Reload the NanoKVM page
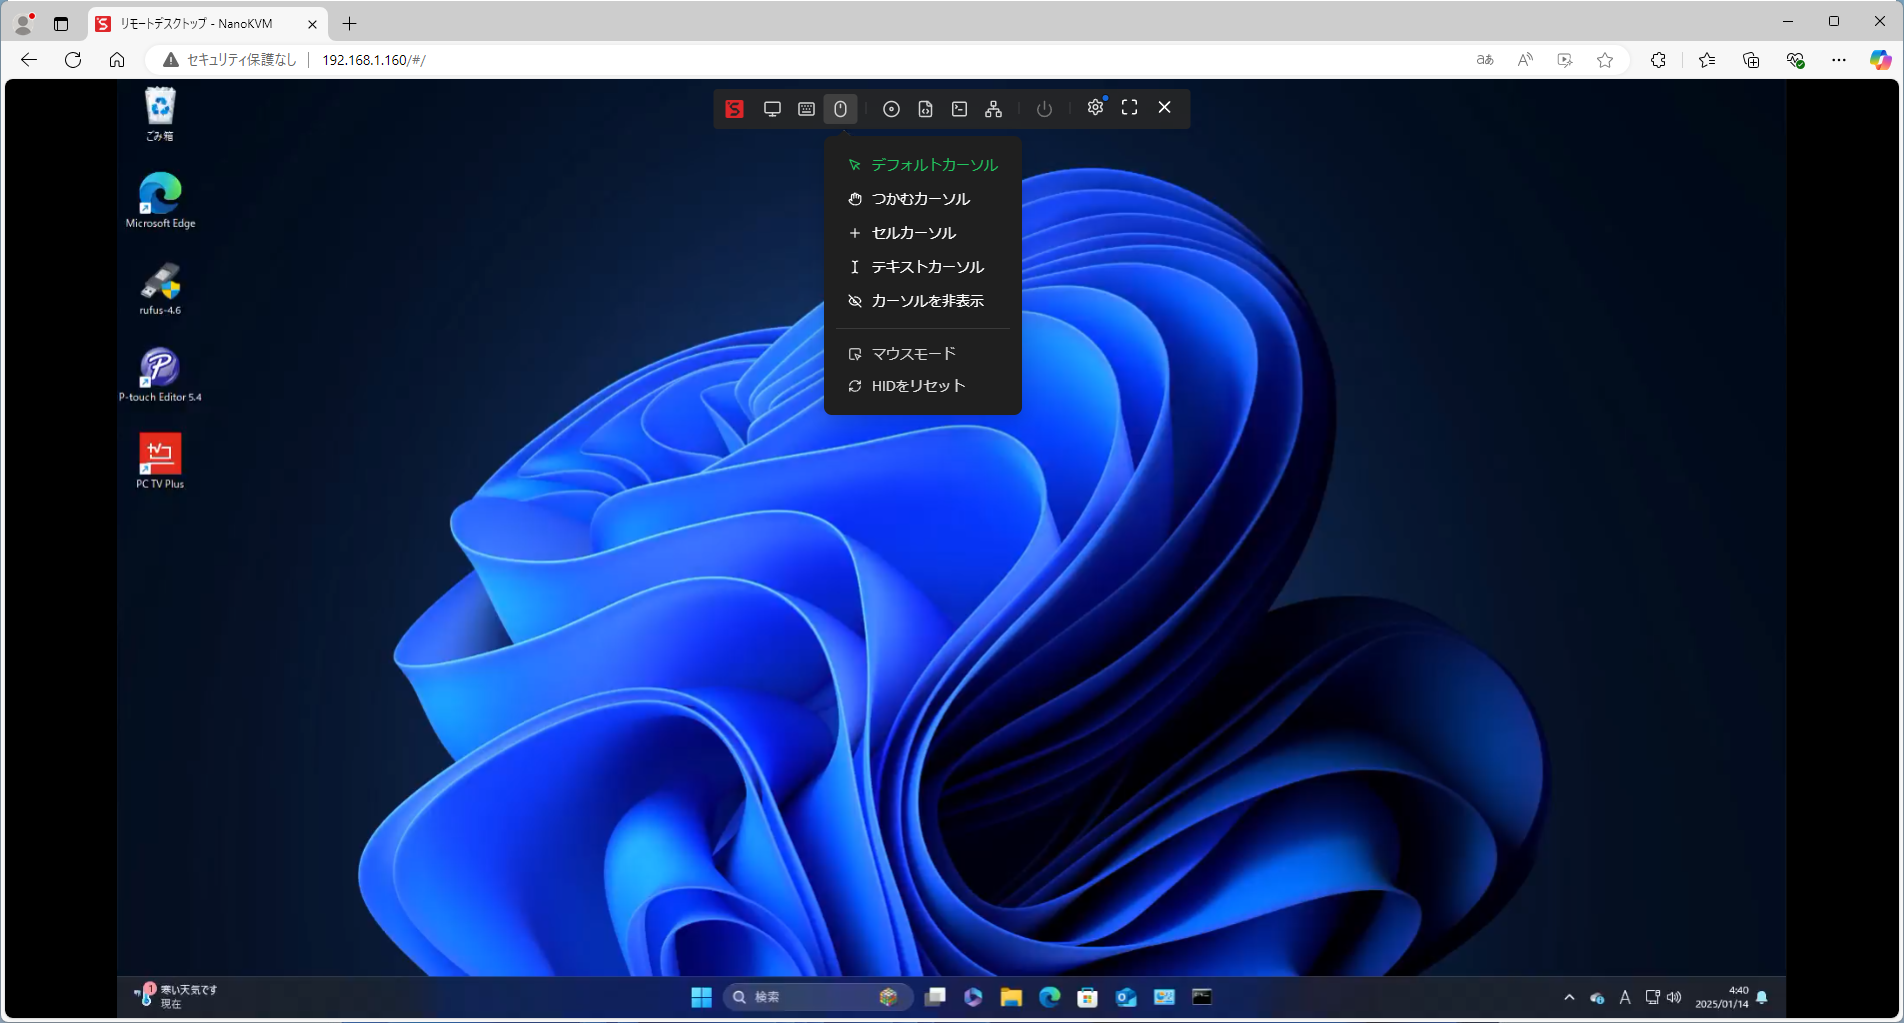This screenshot has width=1904, height=1023. [x=73, y=60]
